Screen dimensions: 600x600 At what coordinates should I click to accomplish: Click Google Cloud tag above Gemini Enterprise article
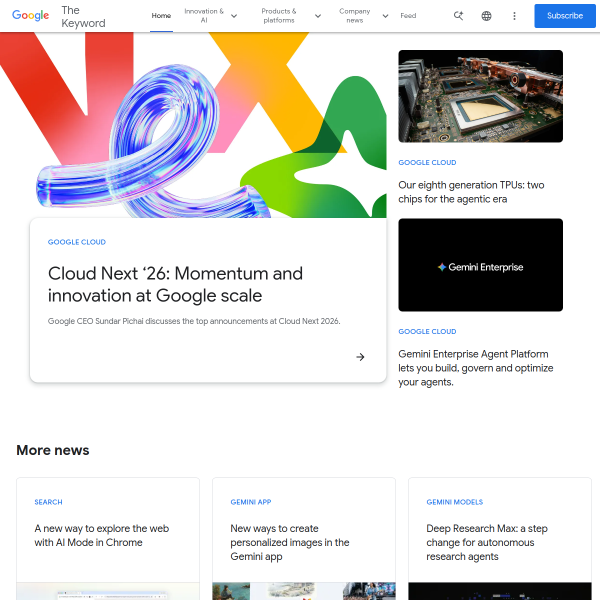[x=427, y=331]
